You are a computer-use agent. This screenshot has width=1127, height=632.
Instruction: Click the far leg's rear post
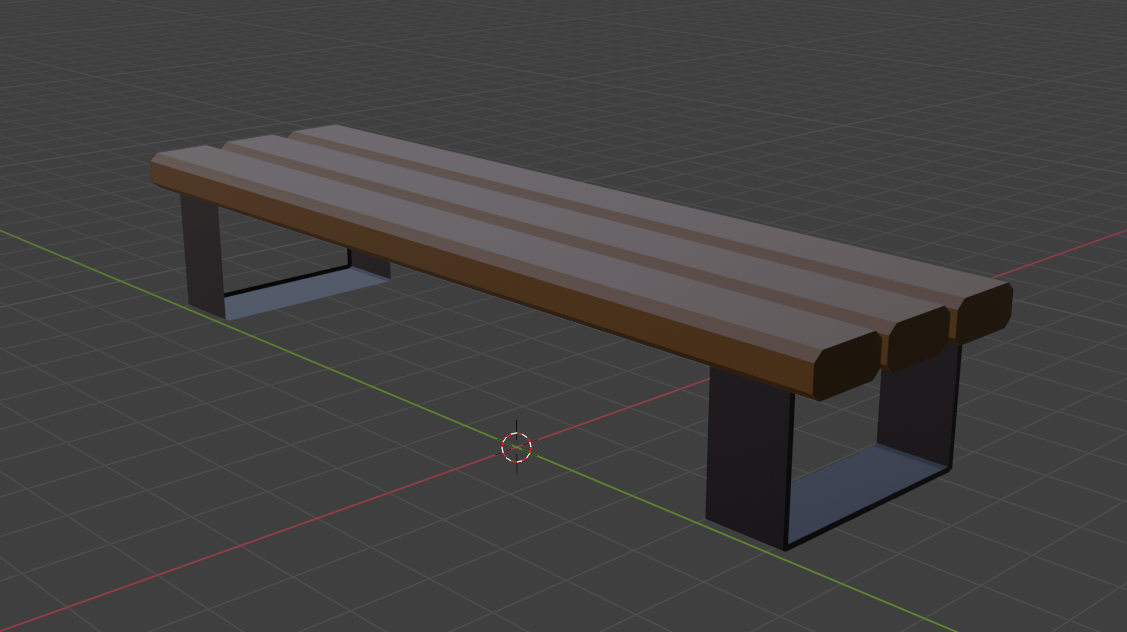(368, 262)
